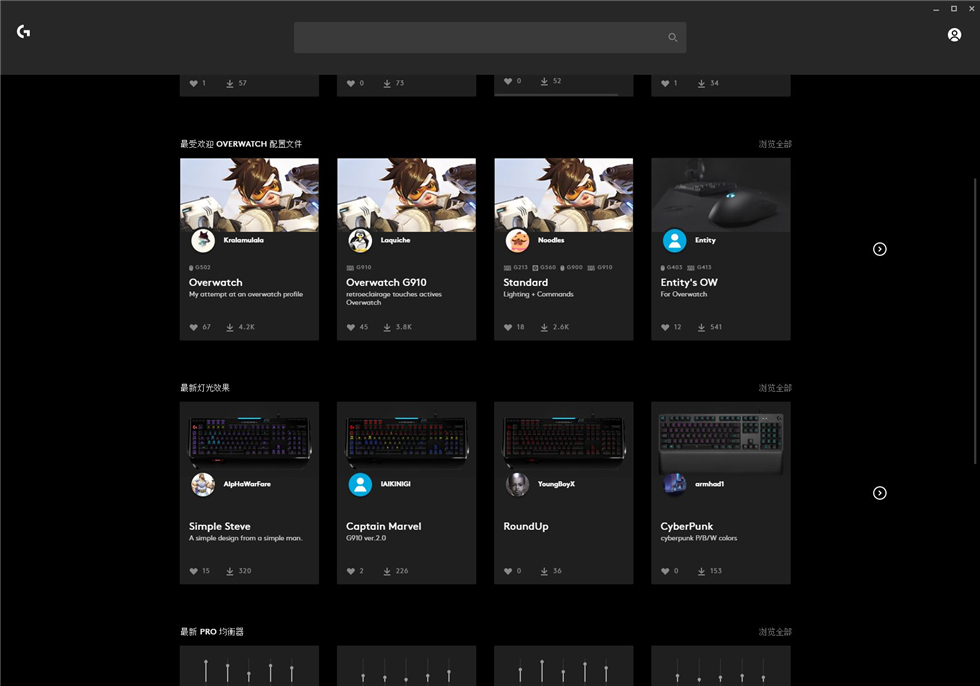The height and width of the screenshot is (686, 980).
Task: Open the Overwatch G910 Tracer thumbnail
Action: 406,195
